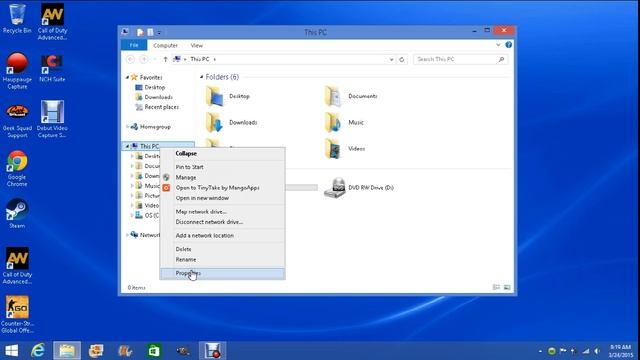Open the Geek Squad Support icon
Image resolution: width=640 pixels, height=360 pixels.
tap(17, 120)
